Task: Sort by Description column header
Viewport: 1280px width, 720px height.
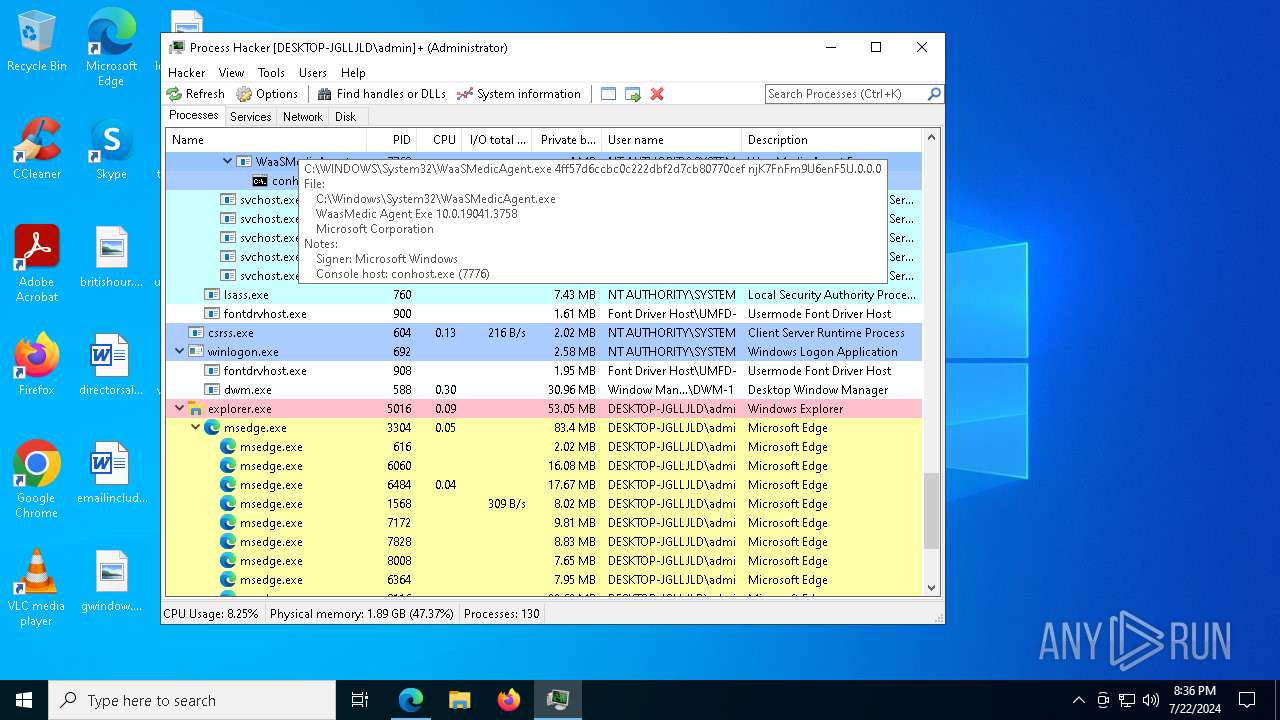Action: point(831,140)
